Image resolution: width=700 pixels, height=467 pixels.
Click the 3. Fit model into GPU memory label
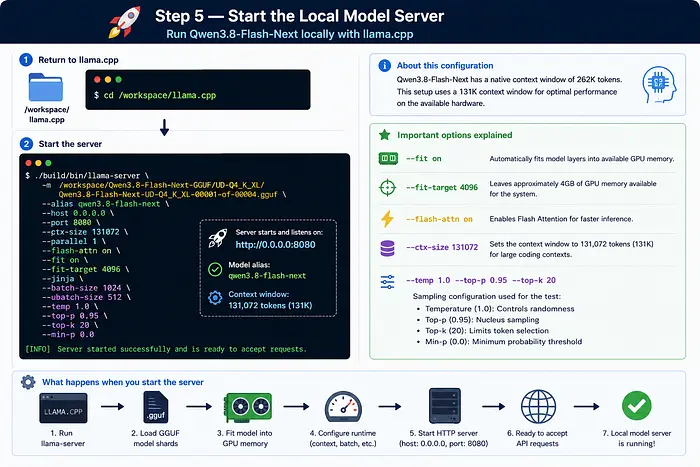(x=245, y=438)
